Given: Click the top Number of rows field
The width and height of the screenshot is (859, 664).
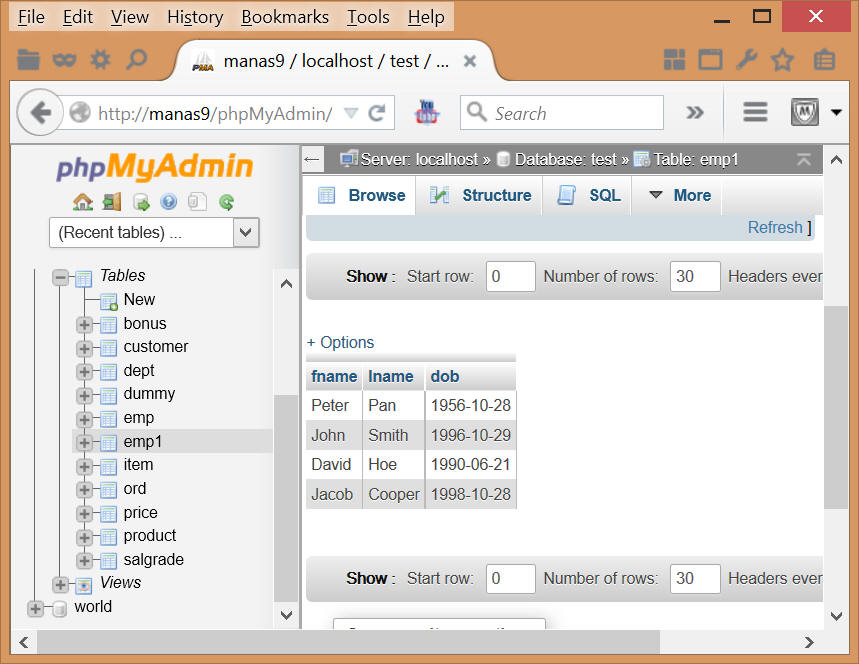Looking at the screenshot, I should [695, 276].
